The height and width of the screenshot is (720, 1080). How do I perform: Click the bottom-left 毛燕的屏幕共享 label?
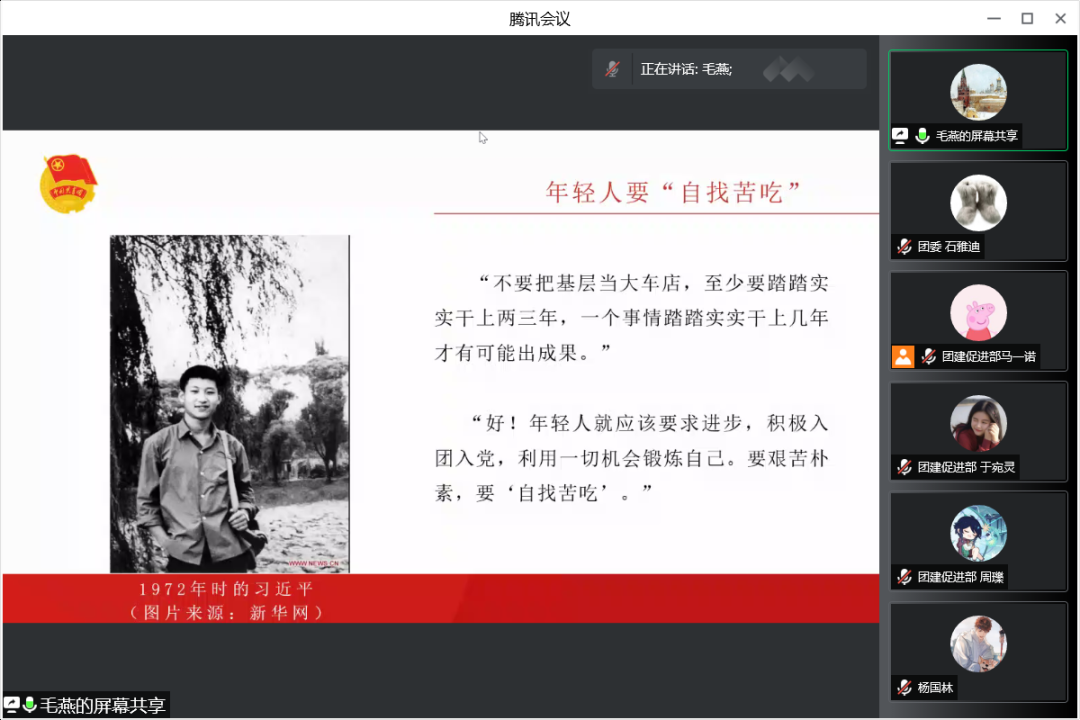(103, 705)
